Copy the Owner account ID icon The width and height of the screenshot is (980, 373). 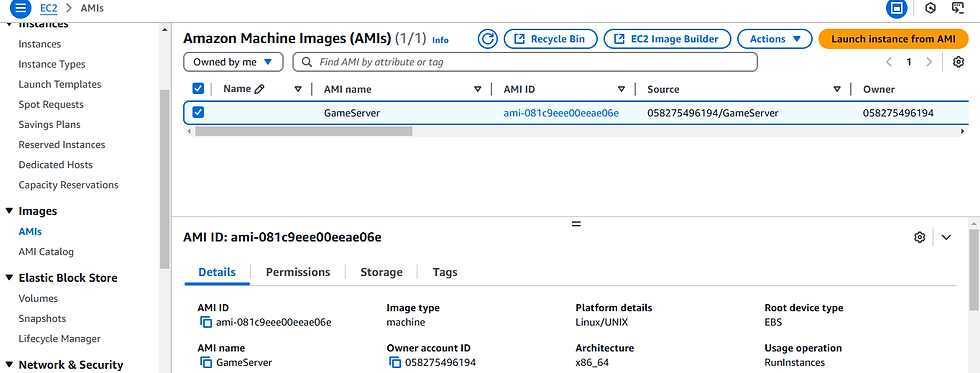394,362
